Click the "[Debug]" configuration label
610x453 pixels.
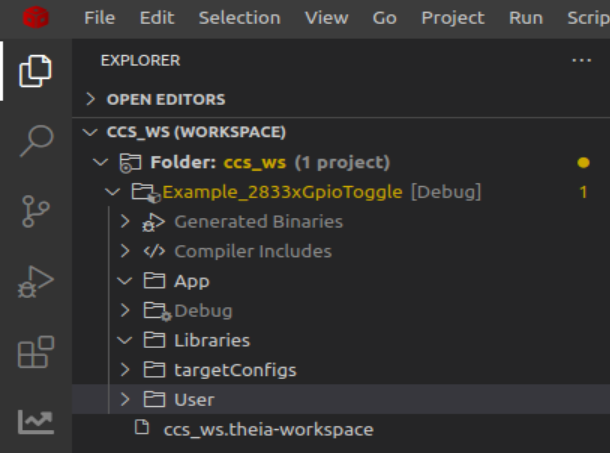pyautogui.click(x=446, y=192)
